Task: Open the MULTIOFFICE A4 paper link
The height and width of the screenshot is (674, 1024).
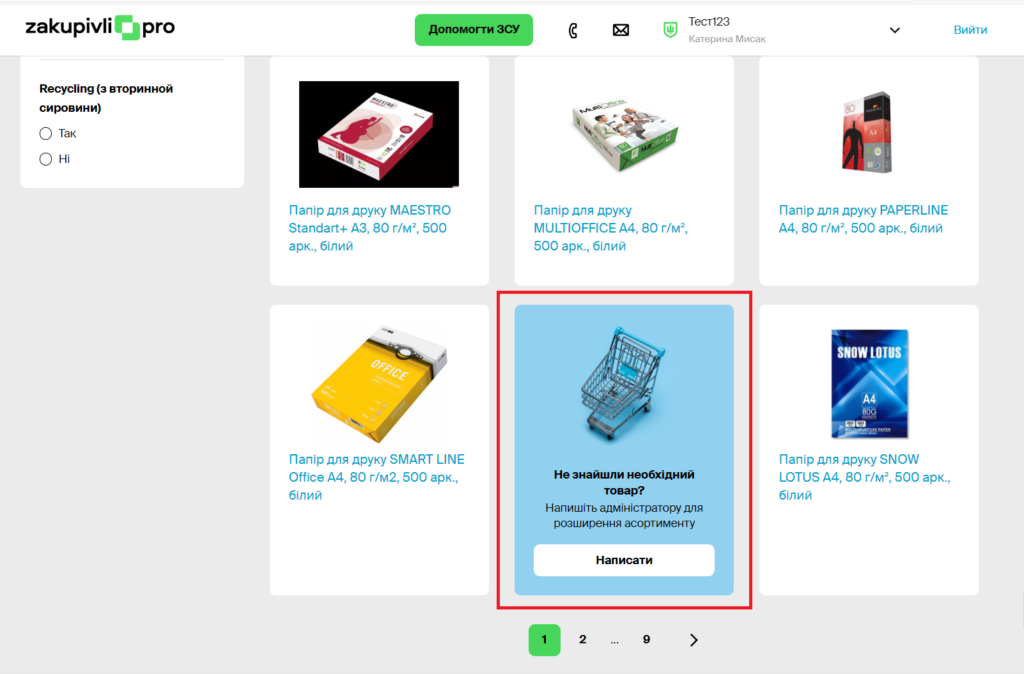Action: coord(611,228)
